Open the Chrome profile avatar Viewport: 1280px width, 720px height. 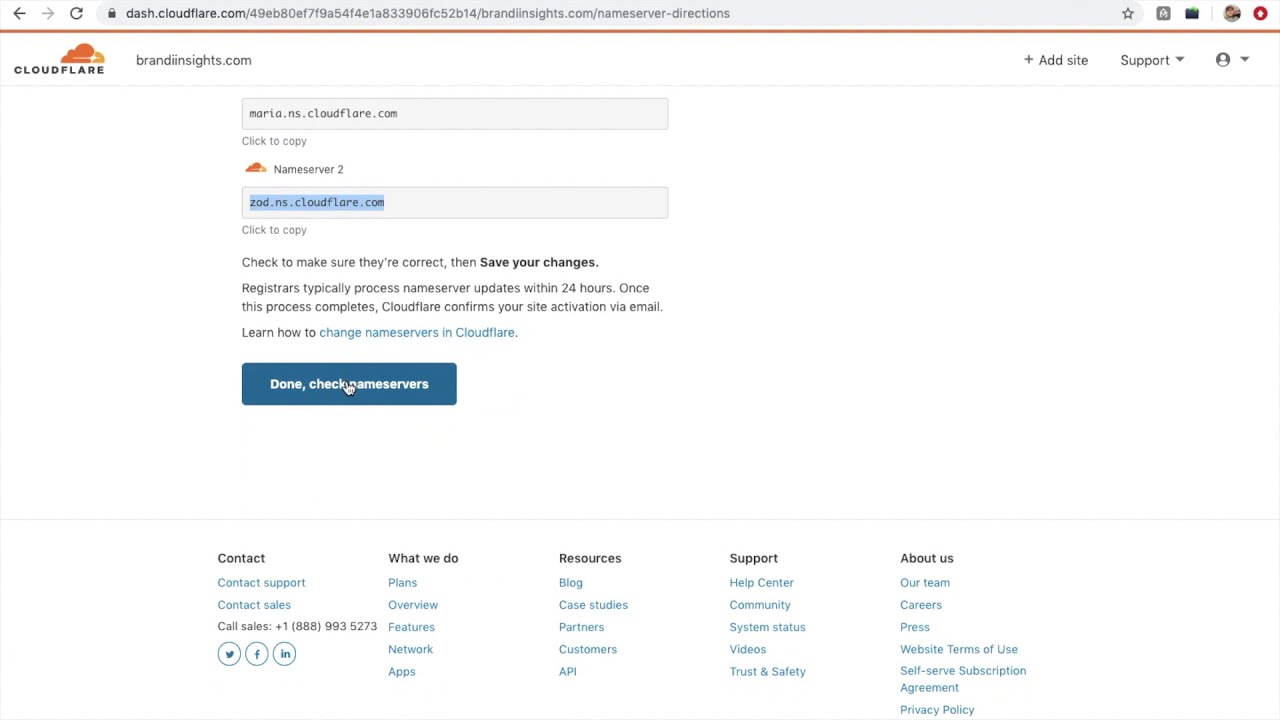pyautogui.click(x=1232, y=13)
